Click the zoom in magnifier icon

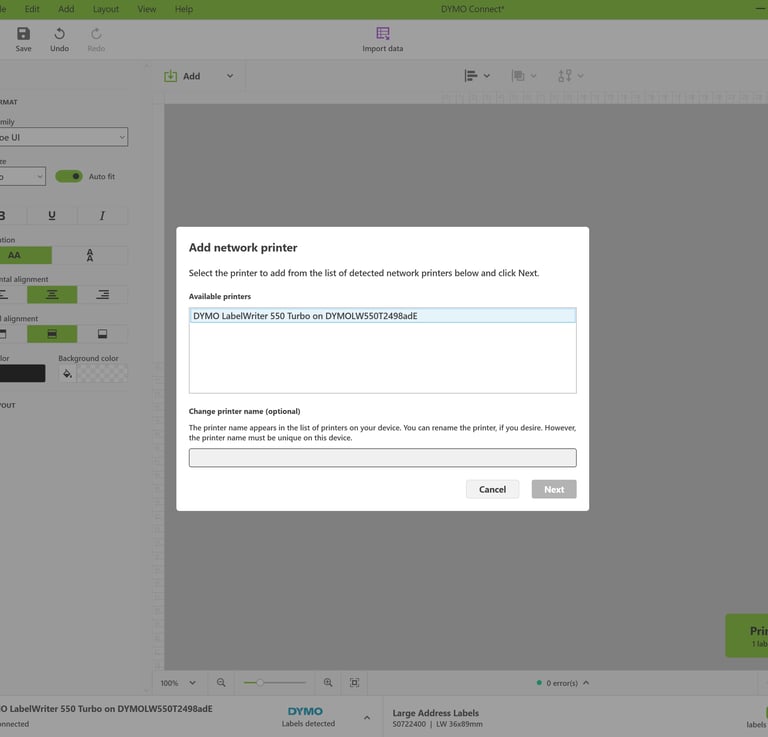click(328, 682)
